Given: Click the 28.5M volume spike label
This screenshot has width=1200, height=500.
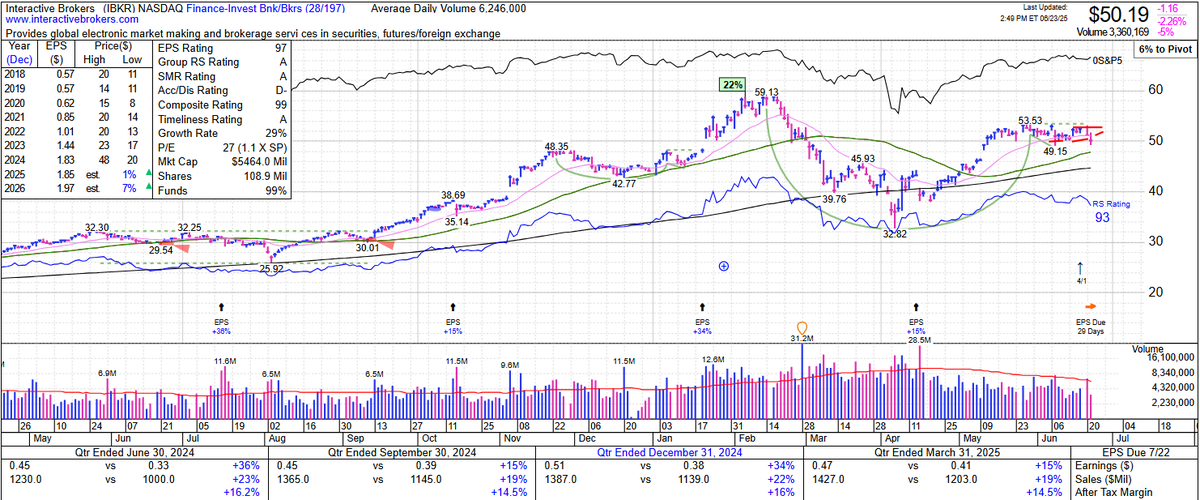Looking at the screenshot, I should tap(920, 341).
